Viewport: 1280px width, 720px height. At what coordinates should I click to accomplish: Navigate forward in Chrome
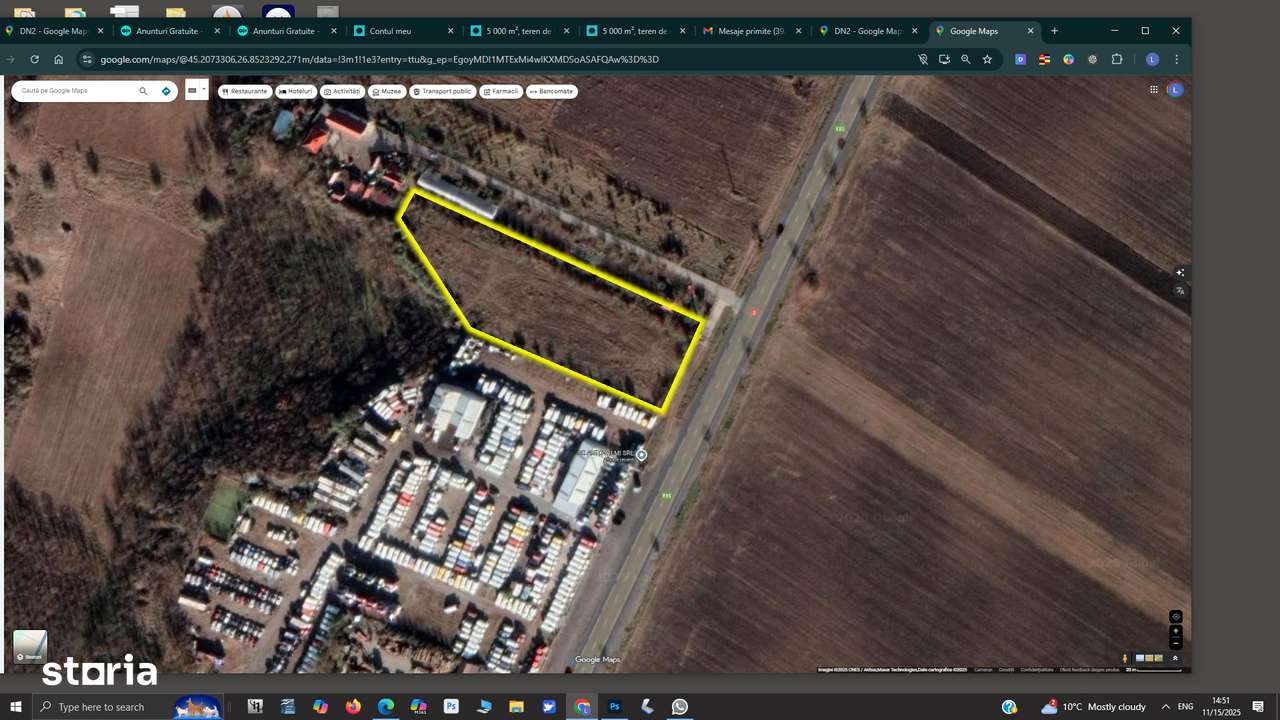pos(11,59)
